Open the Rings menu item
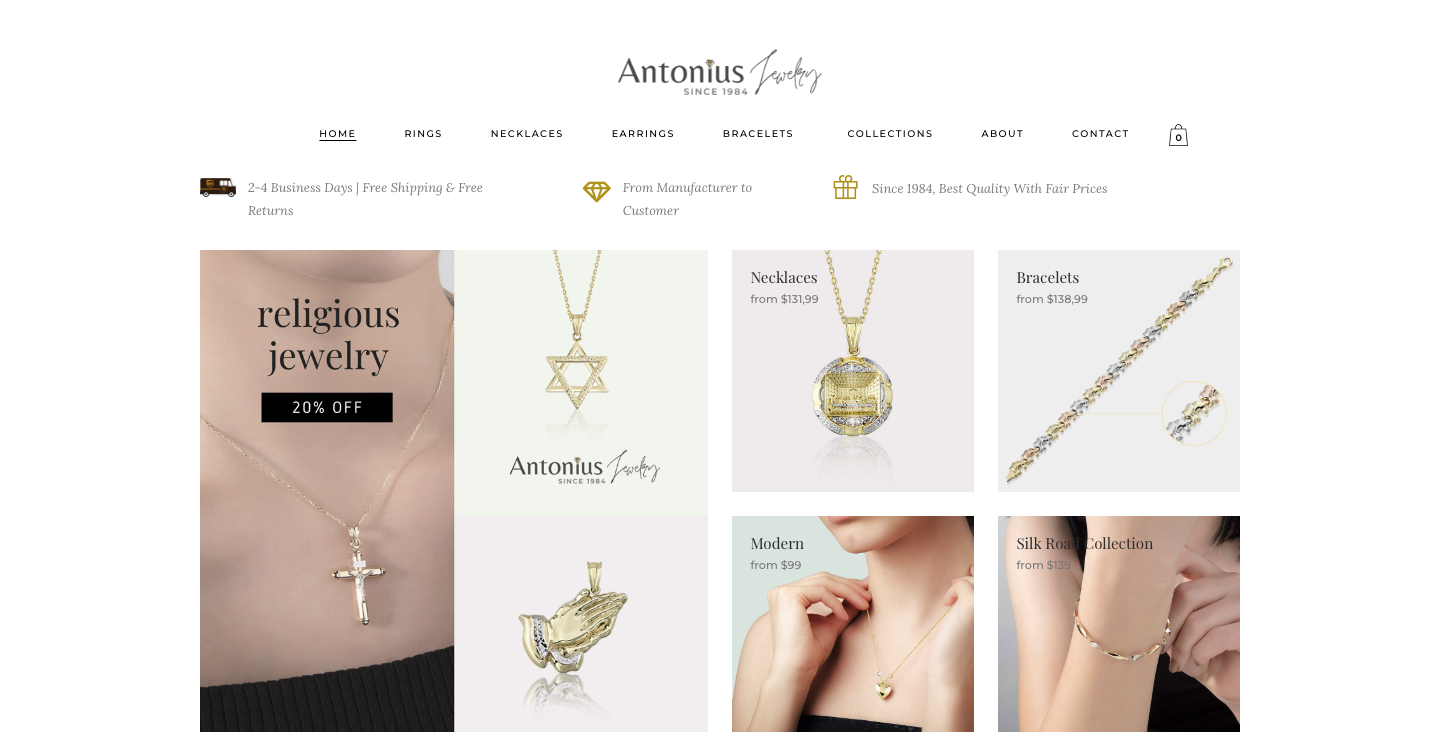The height and width of the screenshot is (732, 1440). point(423,134)
